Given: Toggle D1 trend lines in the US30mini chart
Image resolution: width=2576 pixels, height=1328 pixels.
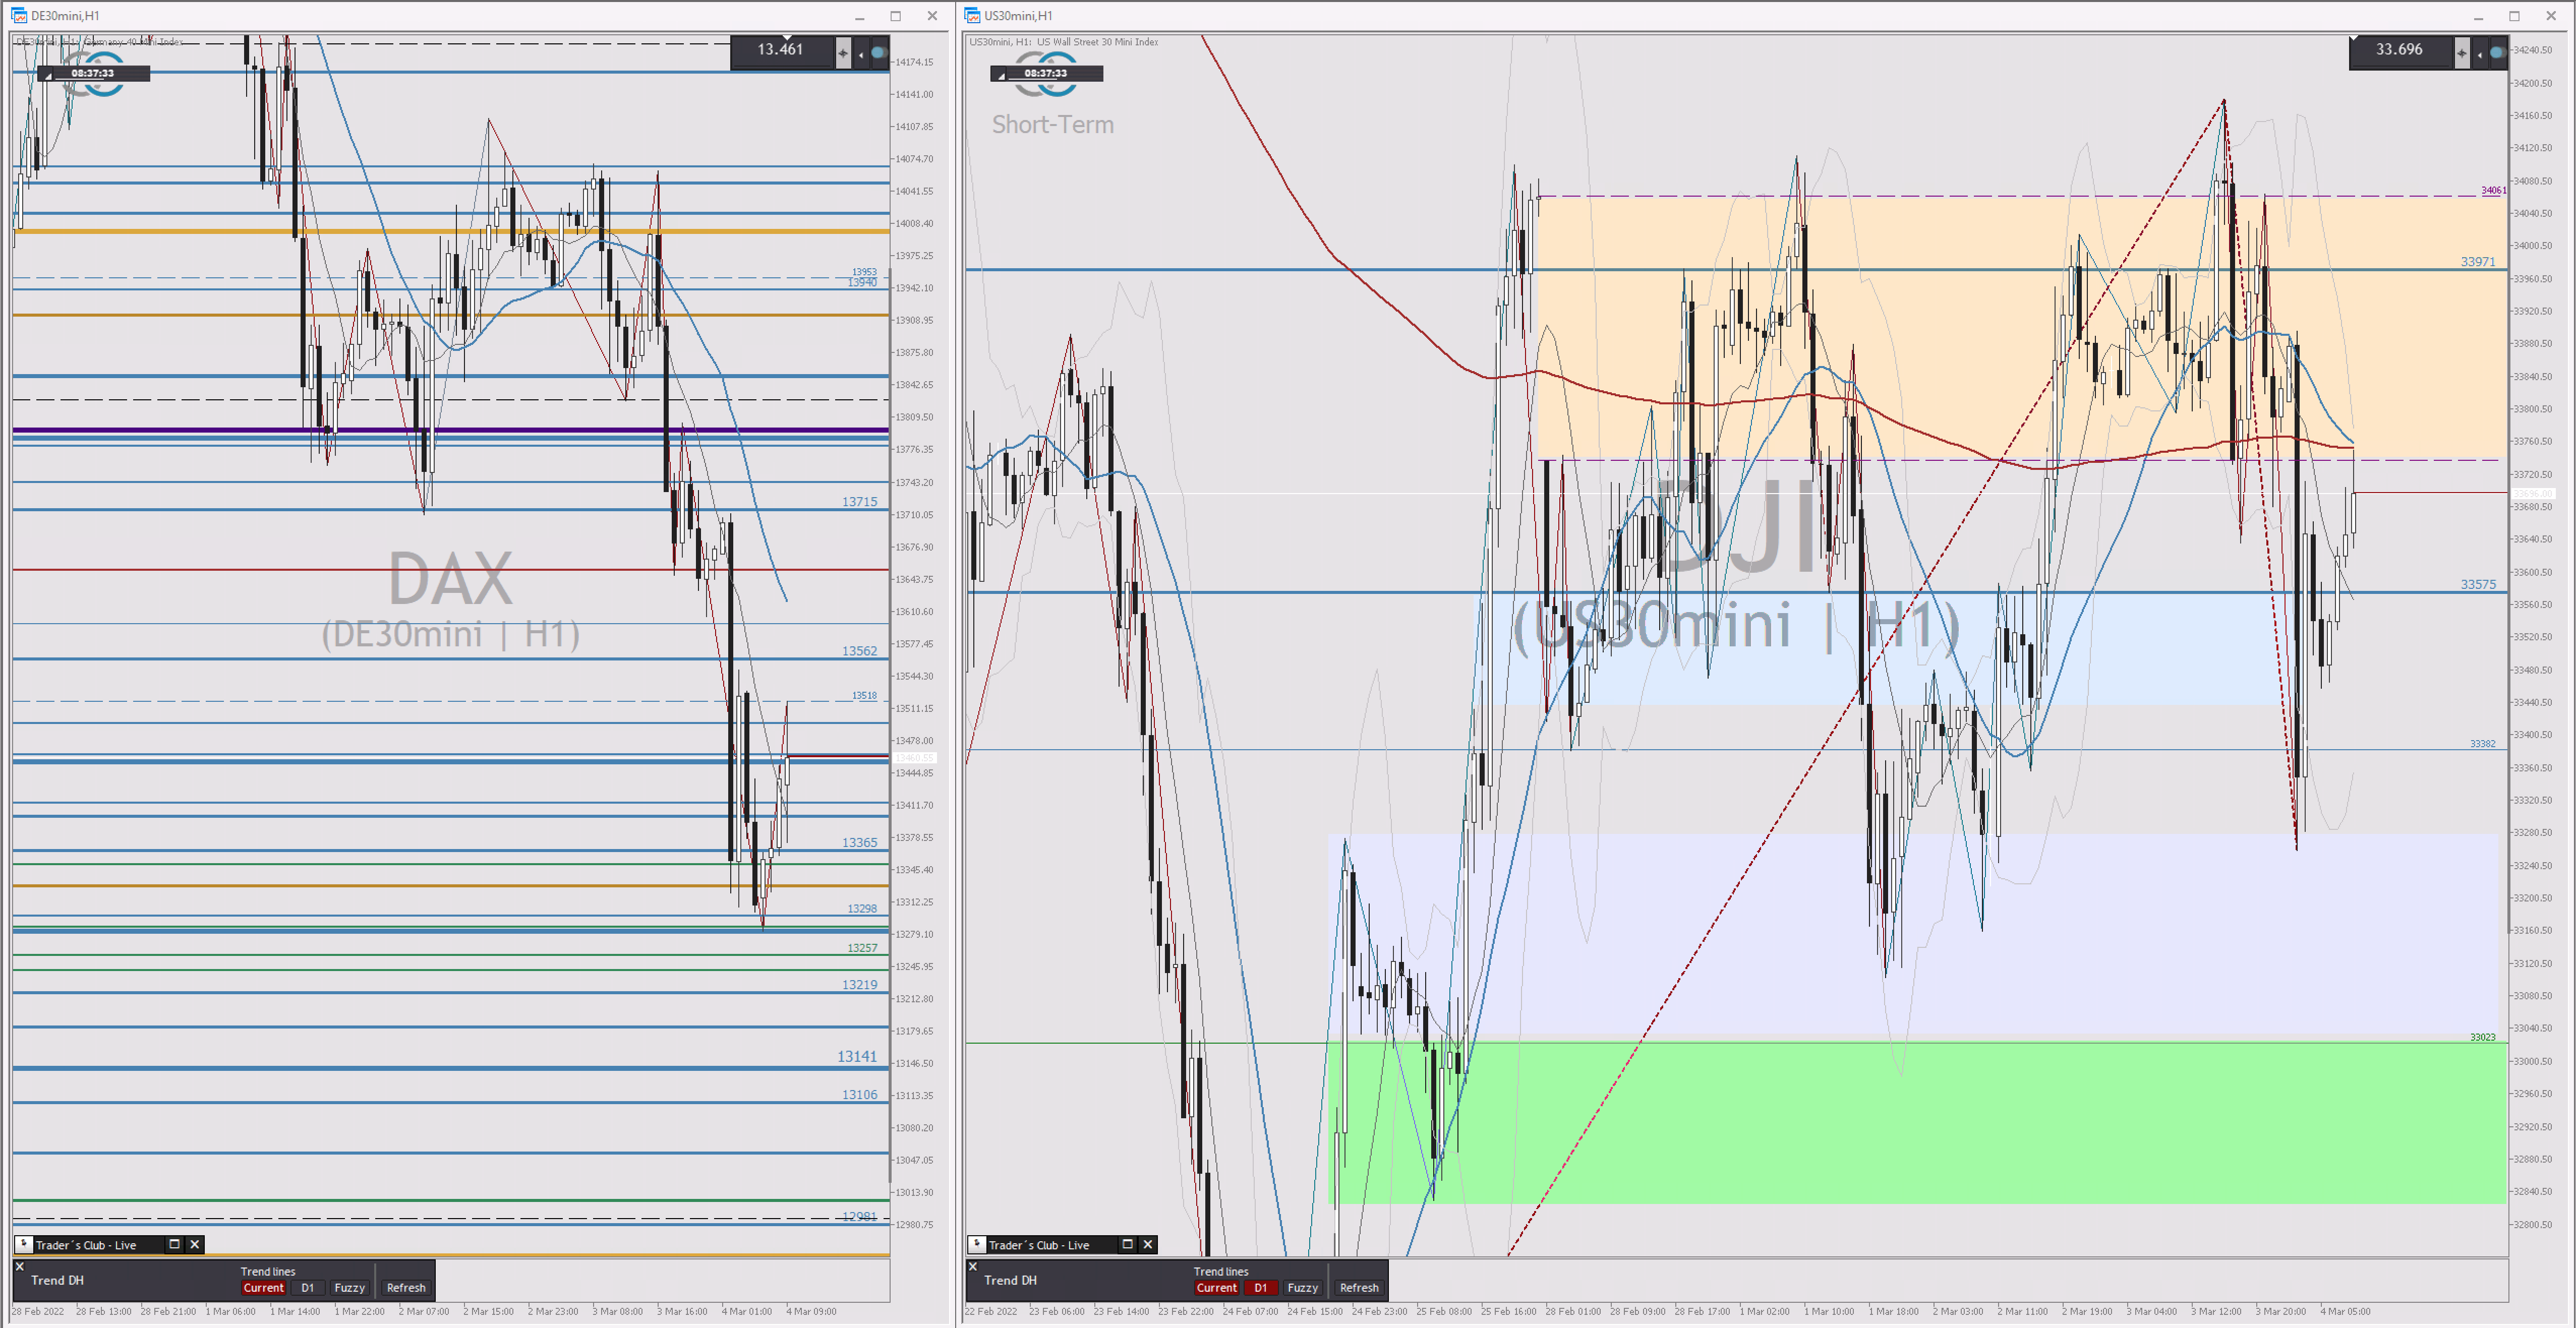Looking at the screenshot, I should (1261, 1288).
